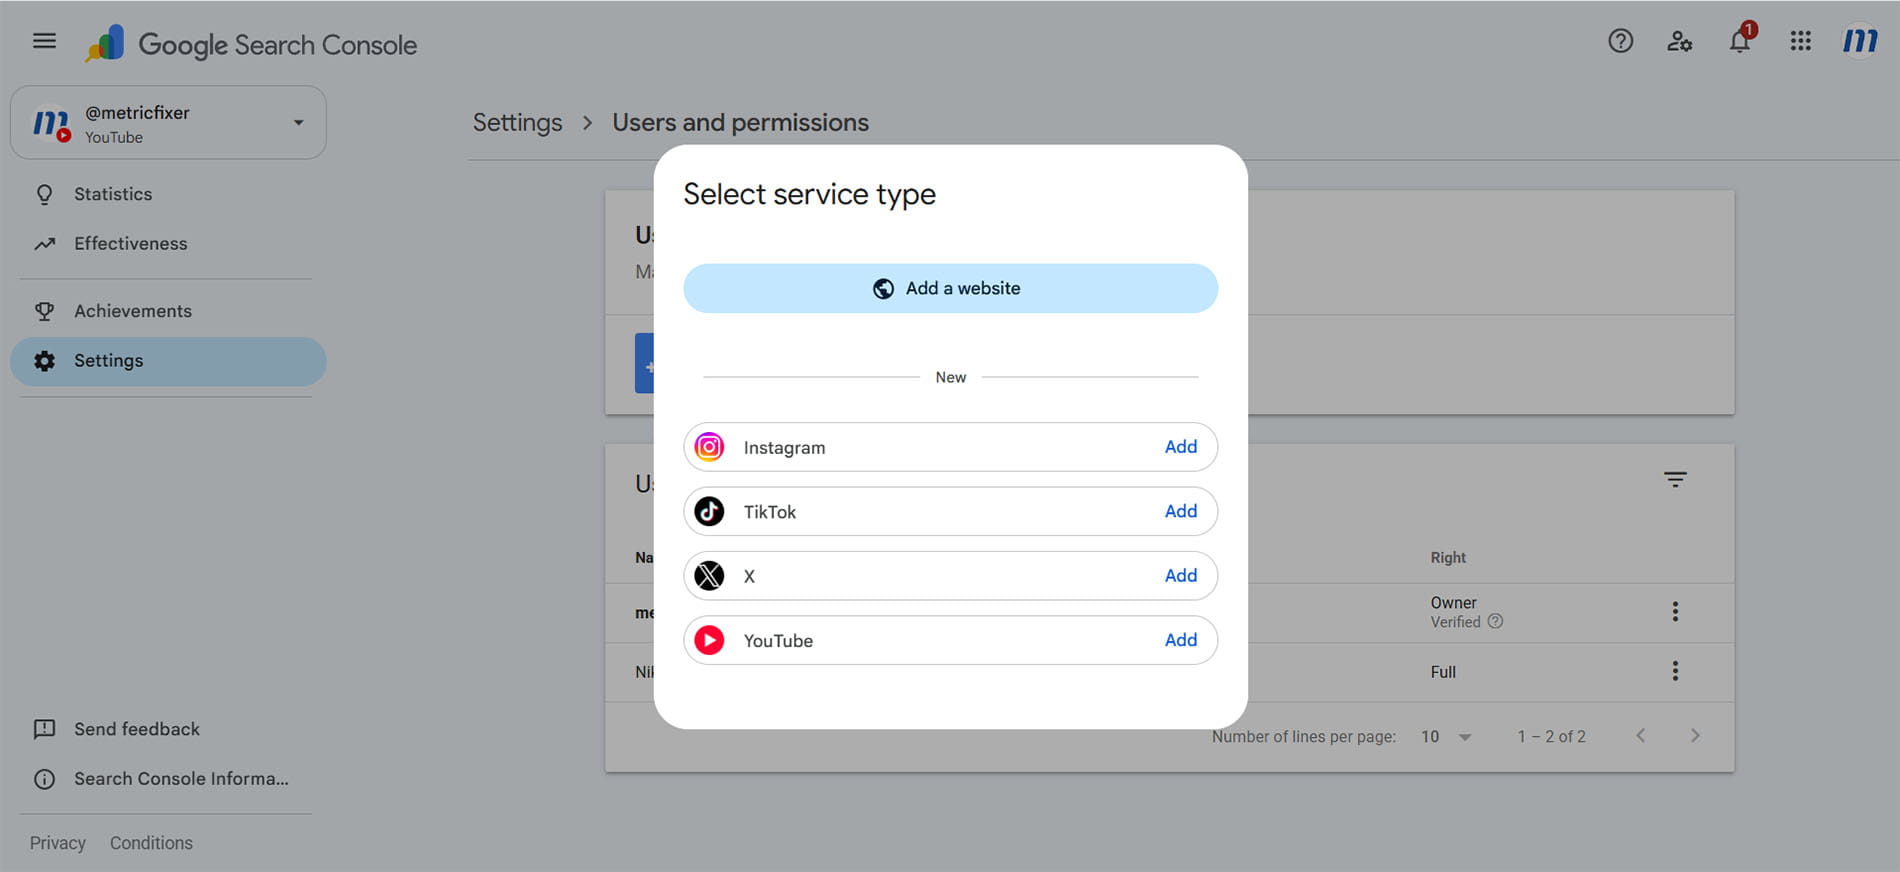Open more options for Full row
This screenshot has width=1900, height=872.
(1675, 671)
